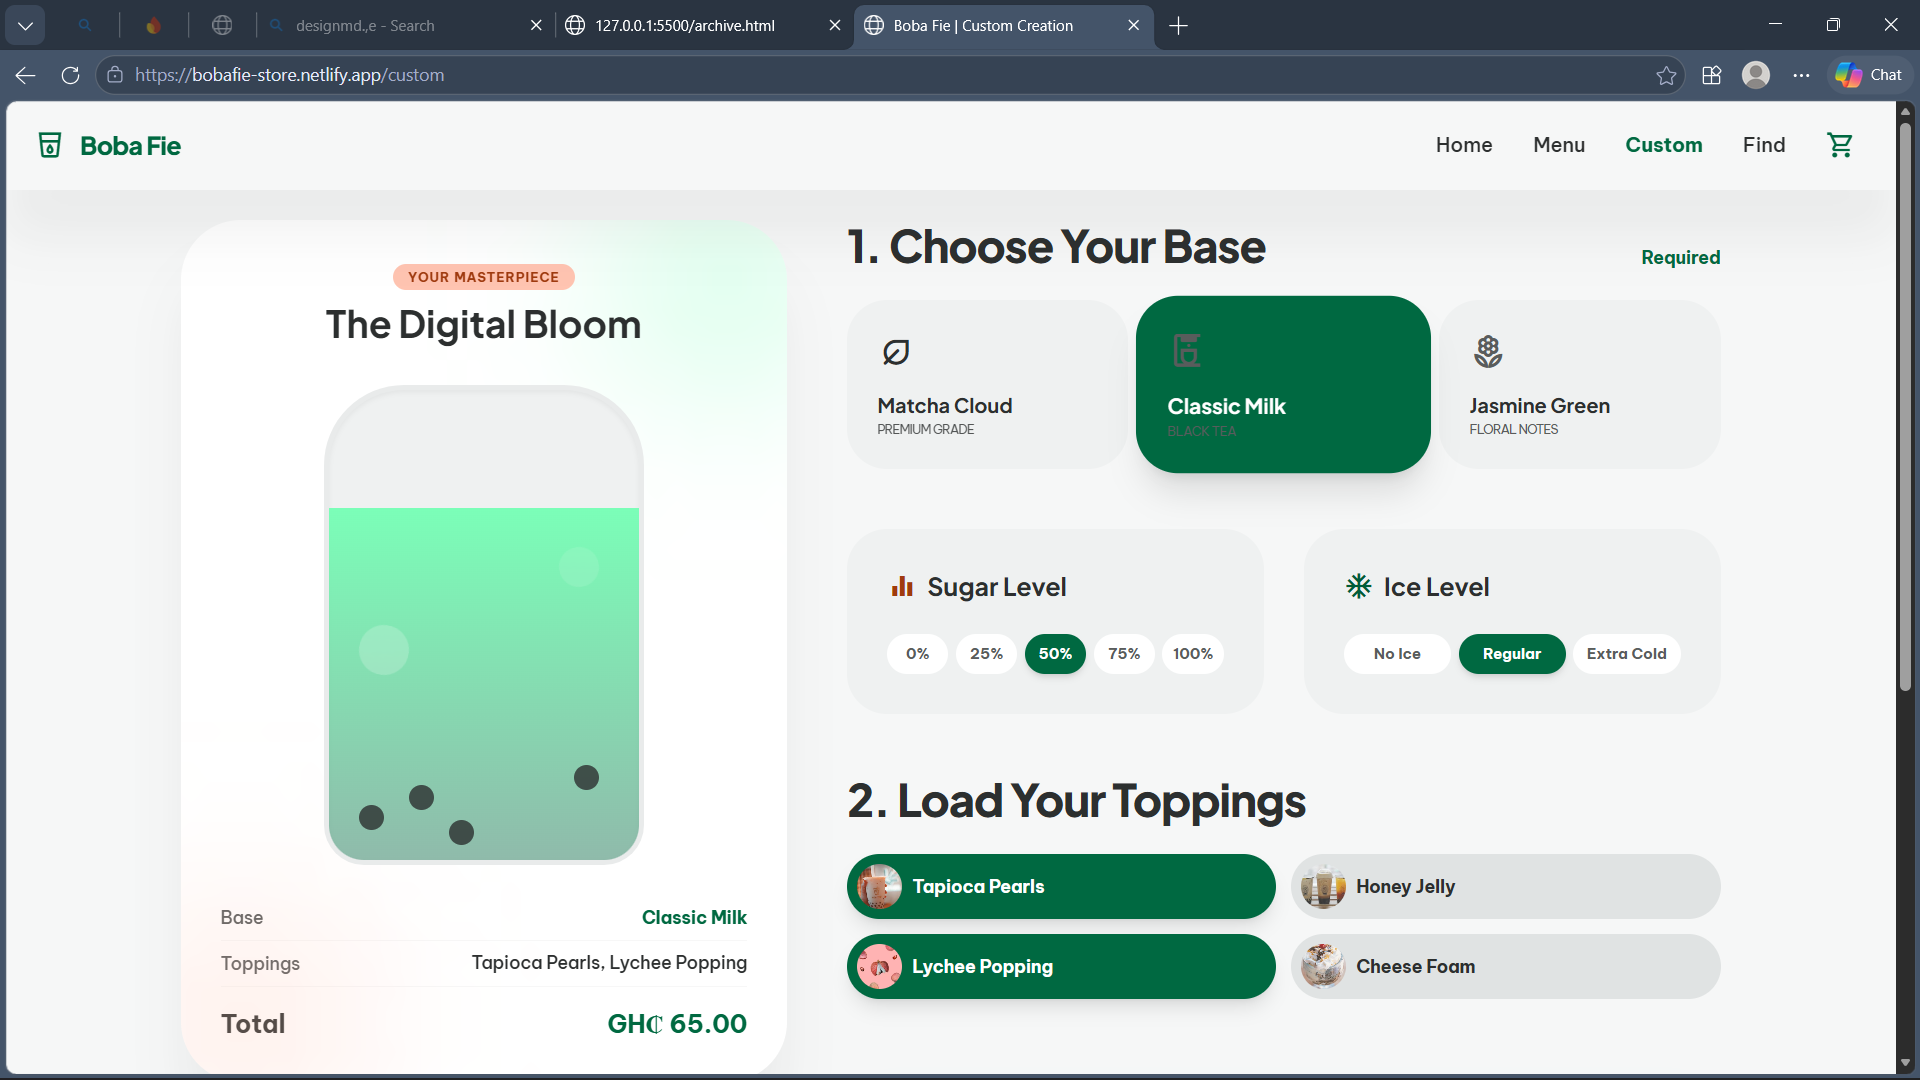This screenshot has width=1920, height=1080.
Task: Deselect the Tapioca Pearls topping
Action: click(x=1061, y=887)
